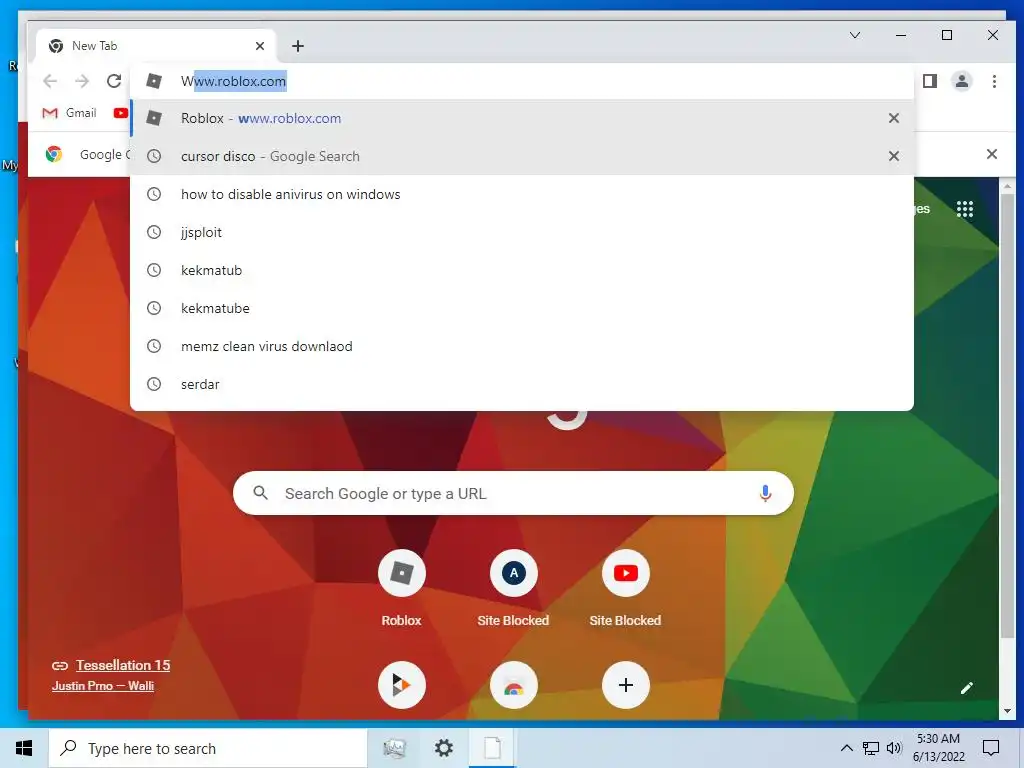
Task: Add a shortcut with the plus tile
Action: click(626, 685)
